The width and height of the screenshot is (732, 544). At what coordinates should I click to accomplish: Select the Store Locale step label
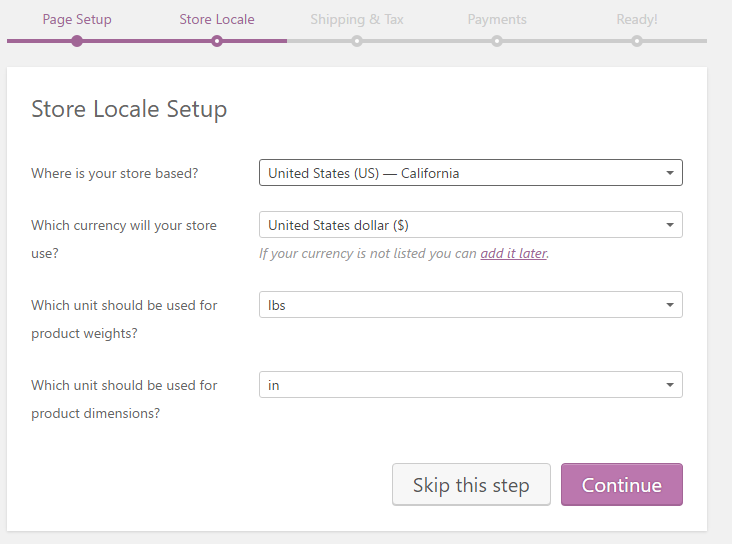[217, 20]
